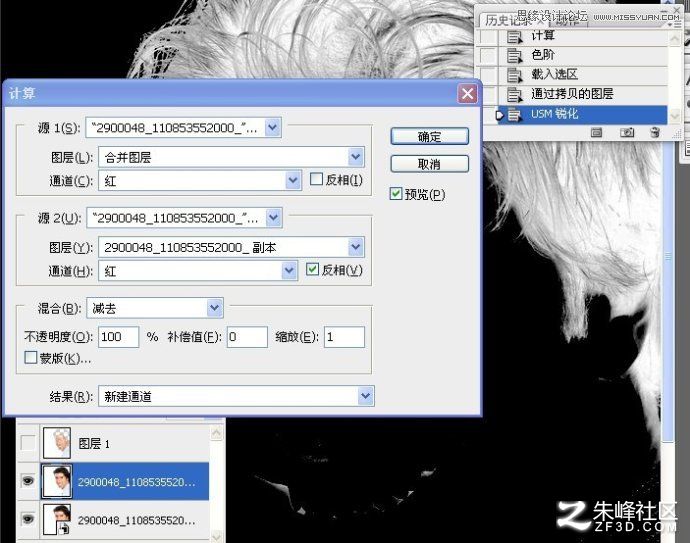The image size is (690, 543).
Task: Click the state icon beside 色阶 in History
Action: [514, 55]
